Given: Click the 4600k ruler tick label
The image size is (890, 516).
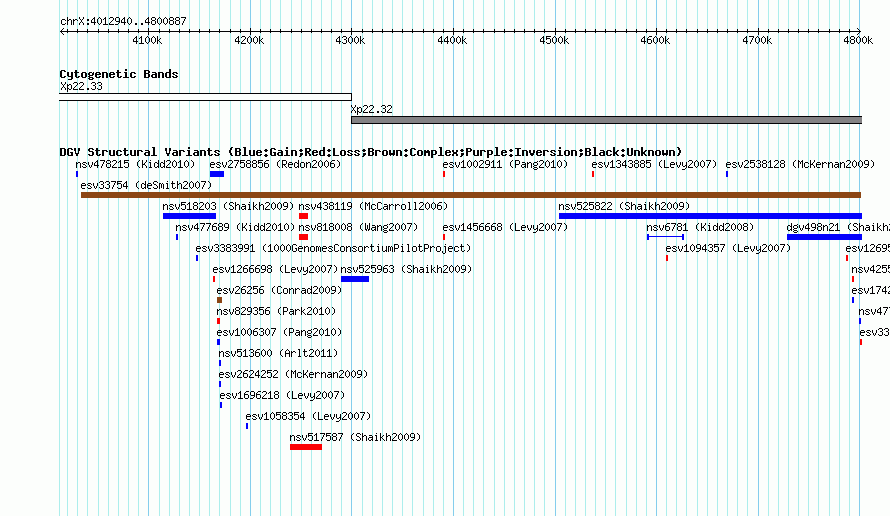Looking at the screenshot, I should pos(655,40).
